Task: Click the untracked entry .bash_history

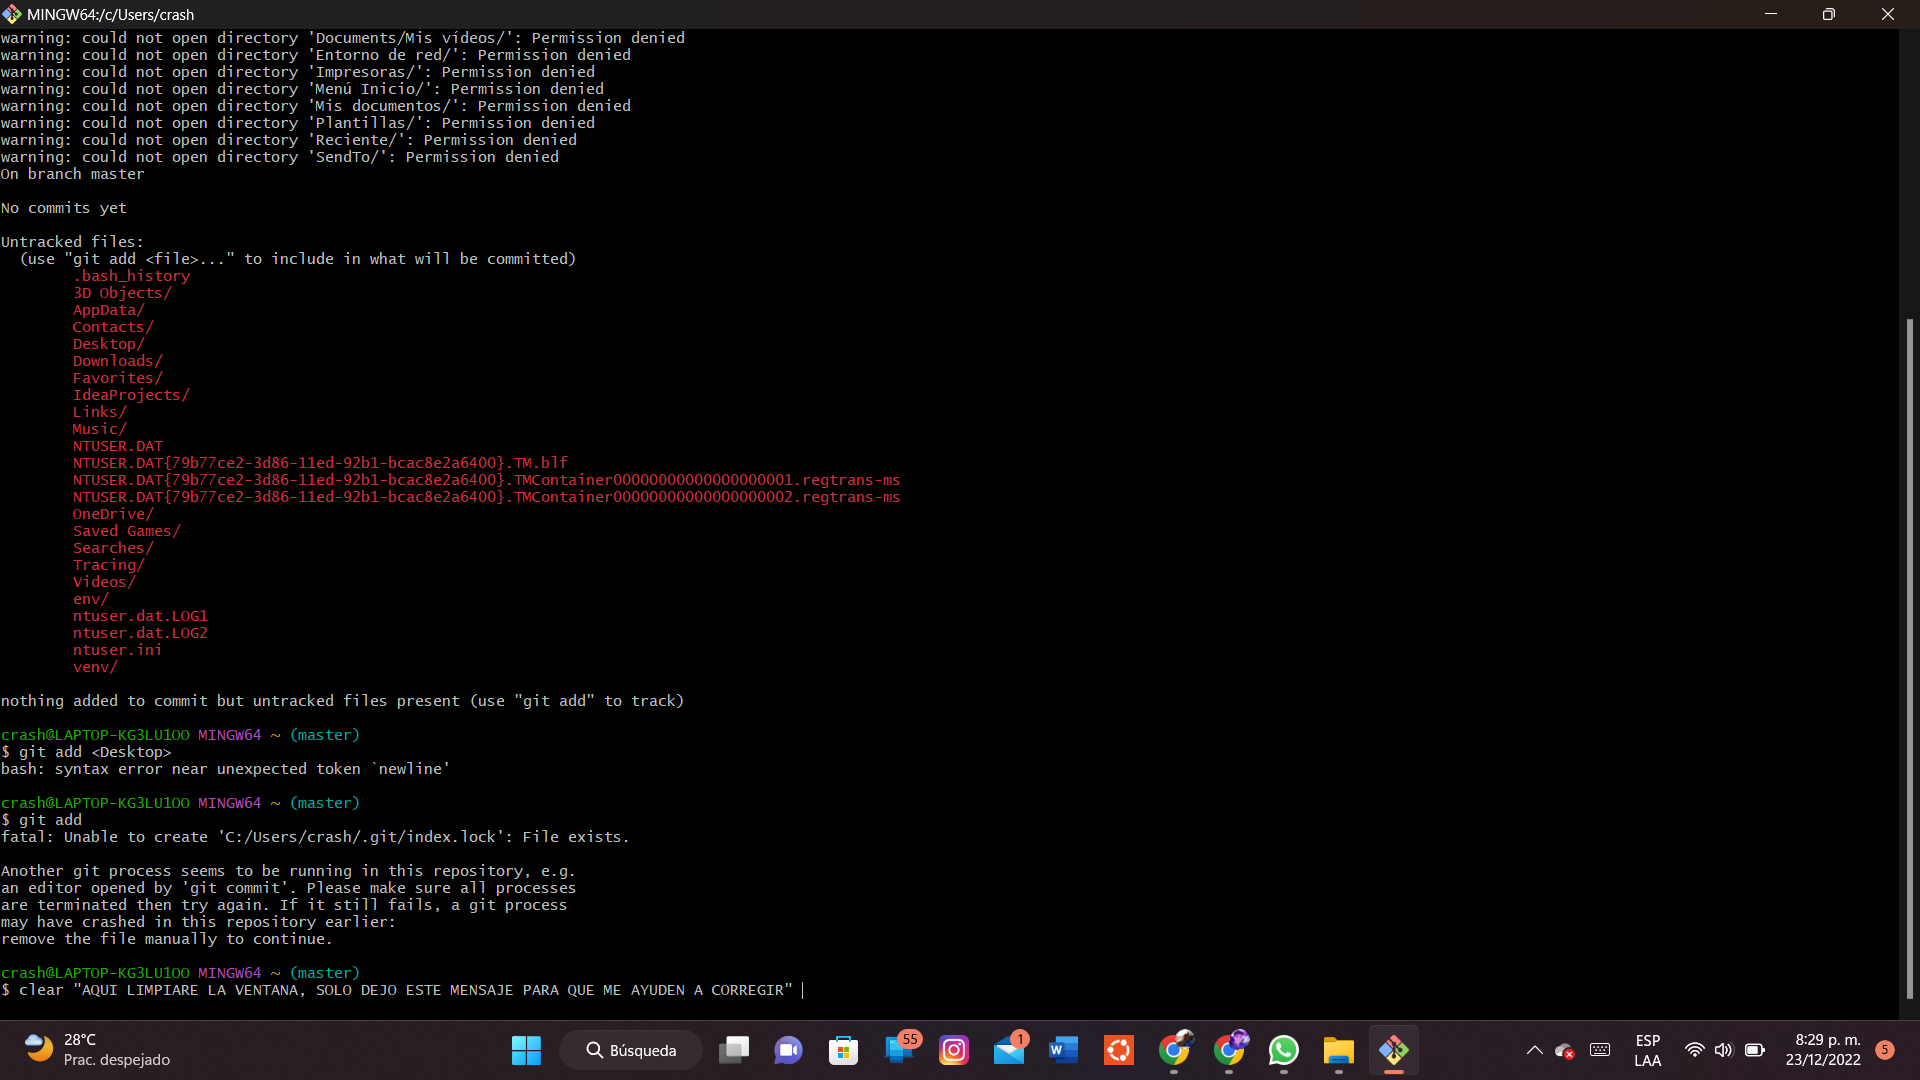Action: coord(131,276)
